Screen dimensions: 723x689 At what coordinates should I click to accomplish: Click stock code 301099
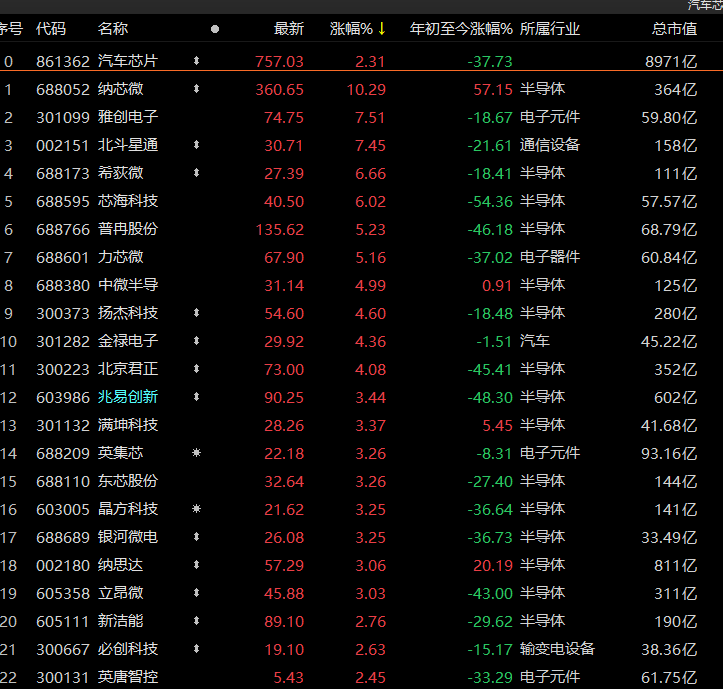point(63,118)
